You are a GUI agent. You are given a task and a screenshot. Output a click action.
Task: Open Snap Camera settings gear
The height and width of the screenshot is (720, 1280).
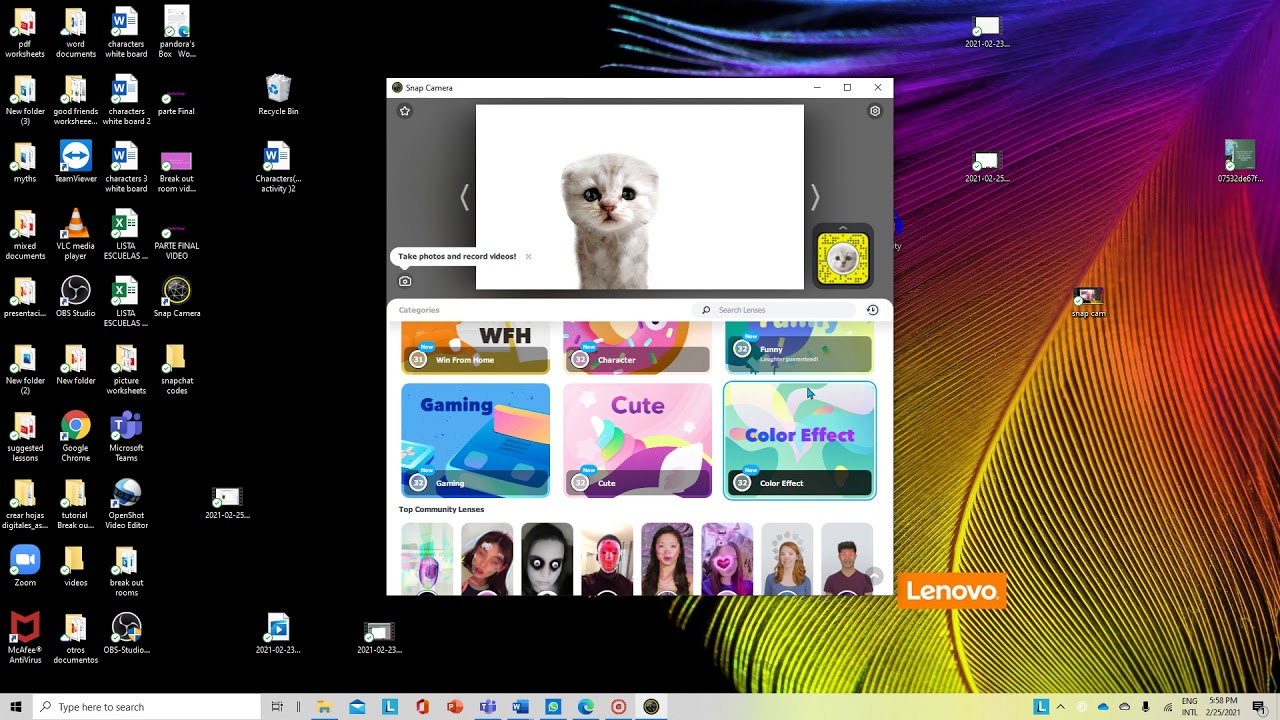pyautogui.click(x=875, y=111)
